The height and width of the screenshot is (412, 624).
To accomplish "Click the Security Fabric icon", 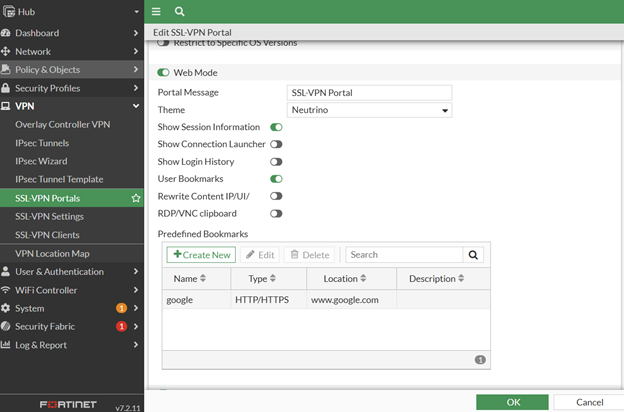I will coord(6,326).
